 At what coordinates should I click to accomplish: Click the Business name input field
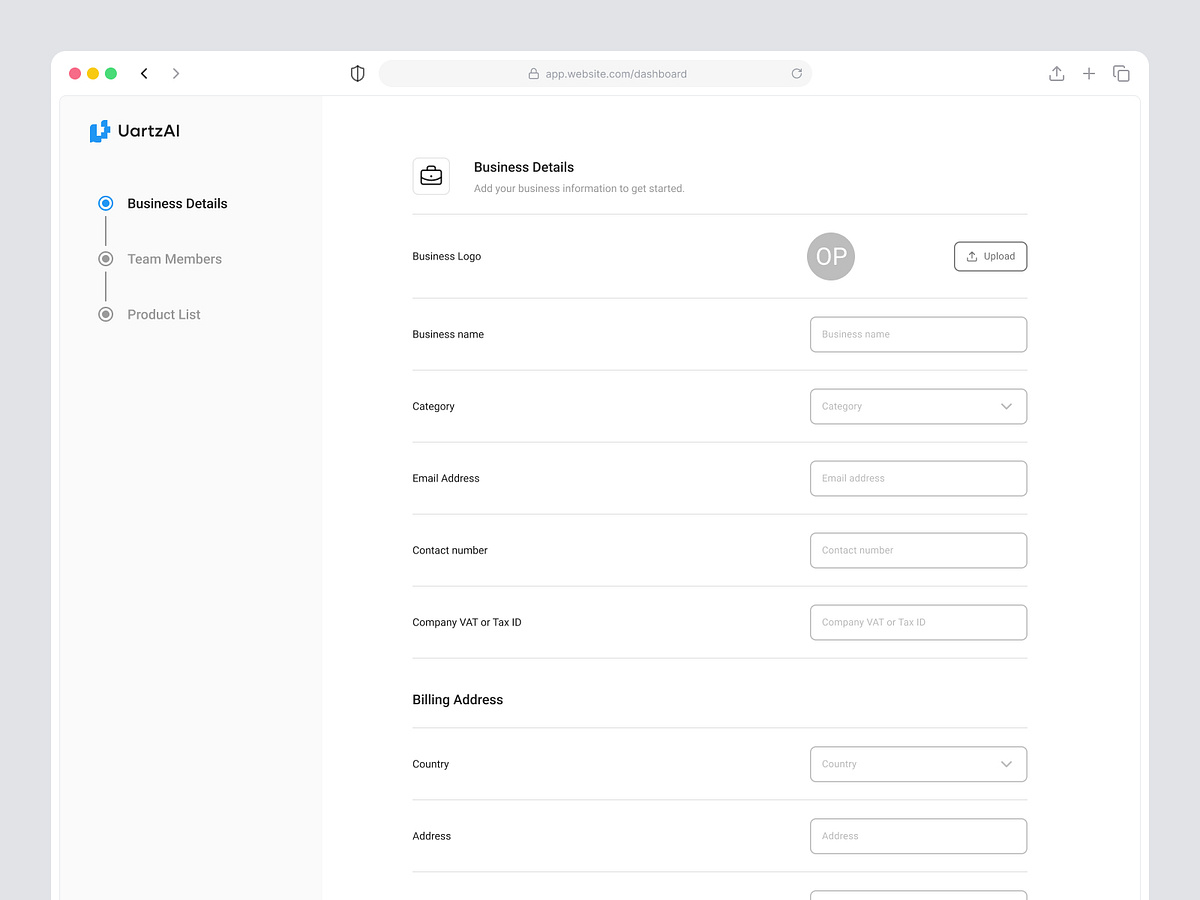coord(918,334)
